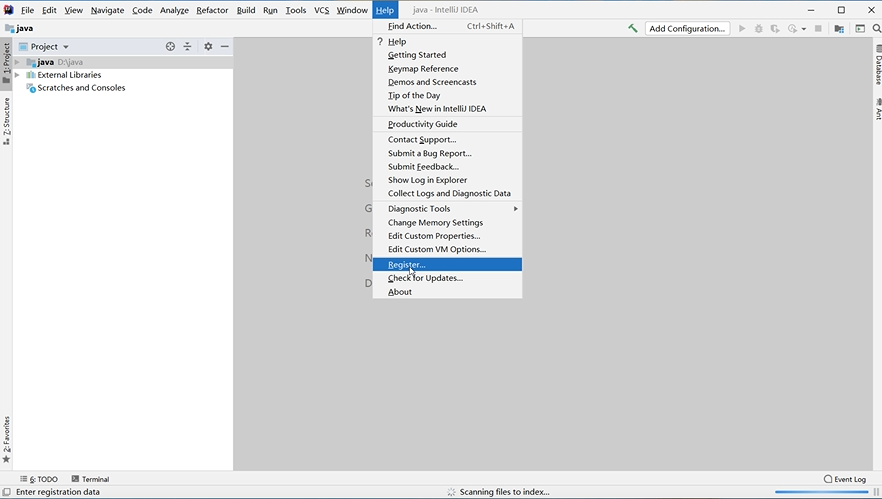Click the Help entry with question mark

447,42
